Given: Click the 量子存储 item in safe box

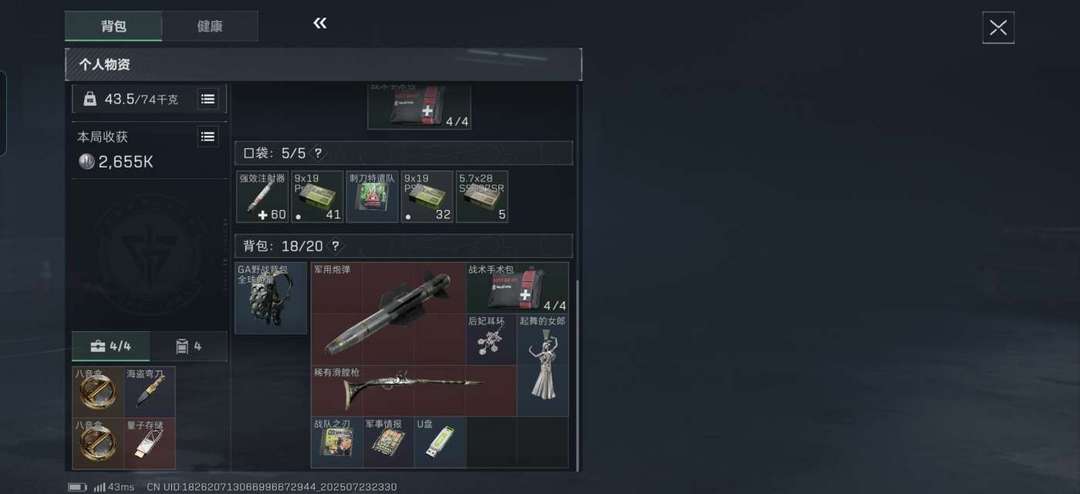Looking at the screenshot, I should (149, 443).
